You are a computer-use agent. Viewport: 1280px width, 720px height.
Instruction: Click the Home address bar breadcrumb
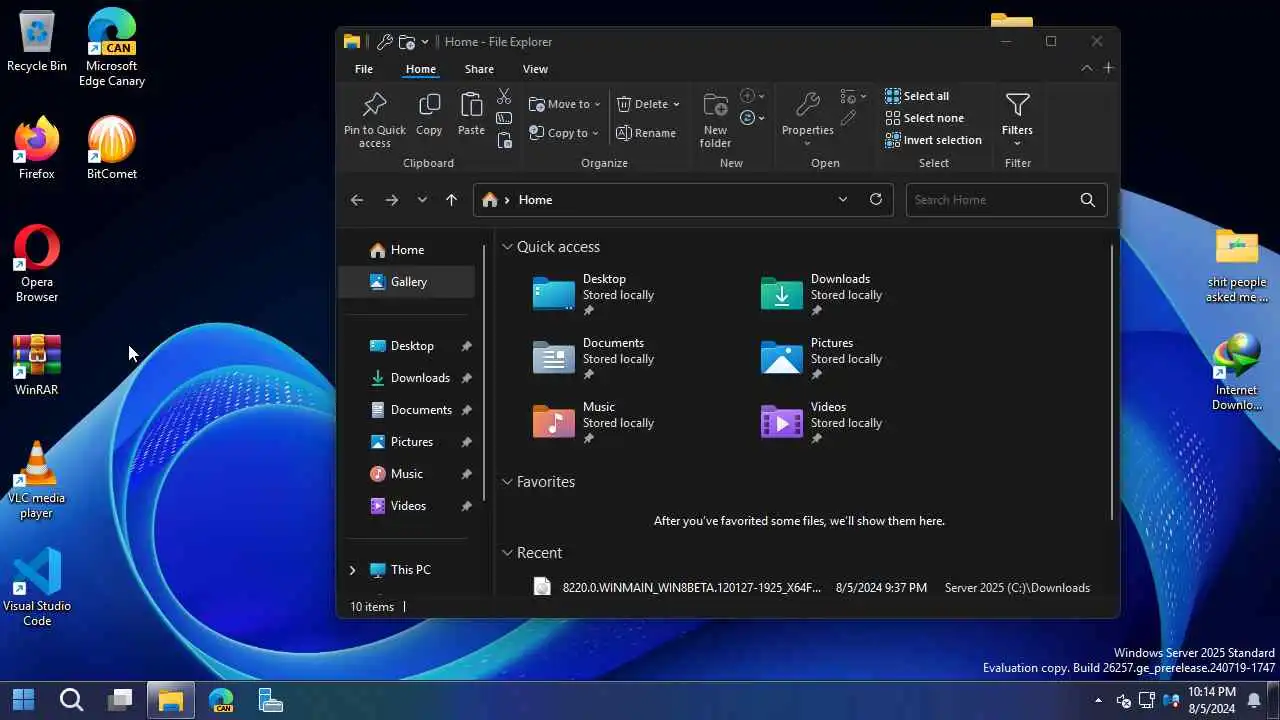tap(535, 200)
